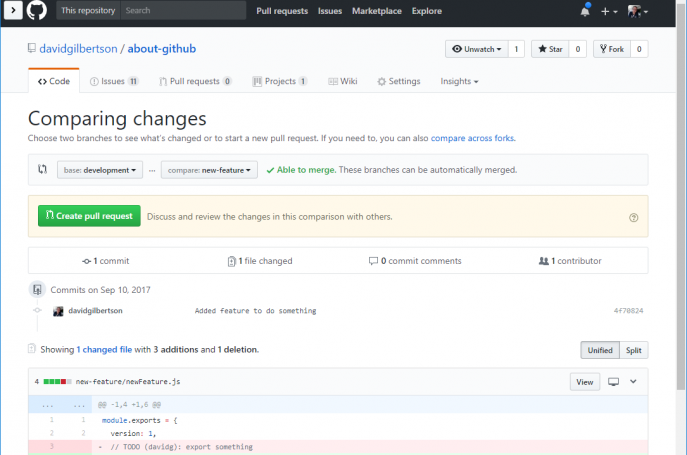This screenshot has height=455, width=687.
Task: Click deleted line 3 number in diff
Action: click(x=52, y=447)
